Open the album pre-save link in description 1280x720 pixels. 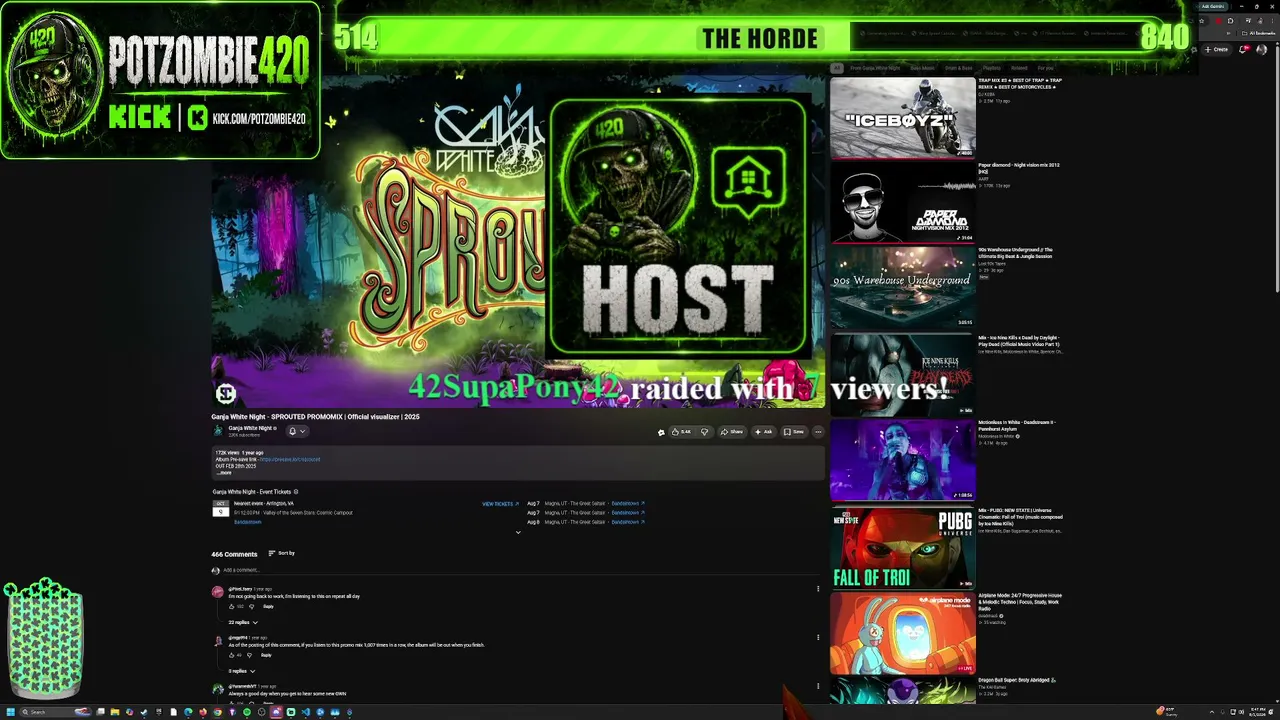[290, 459]
